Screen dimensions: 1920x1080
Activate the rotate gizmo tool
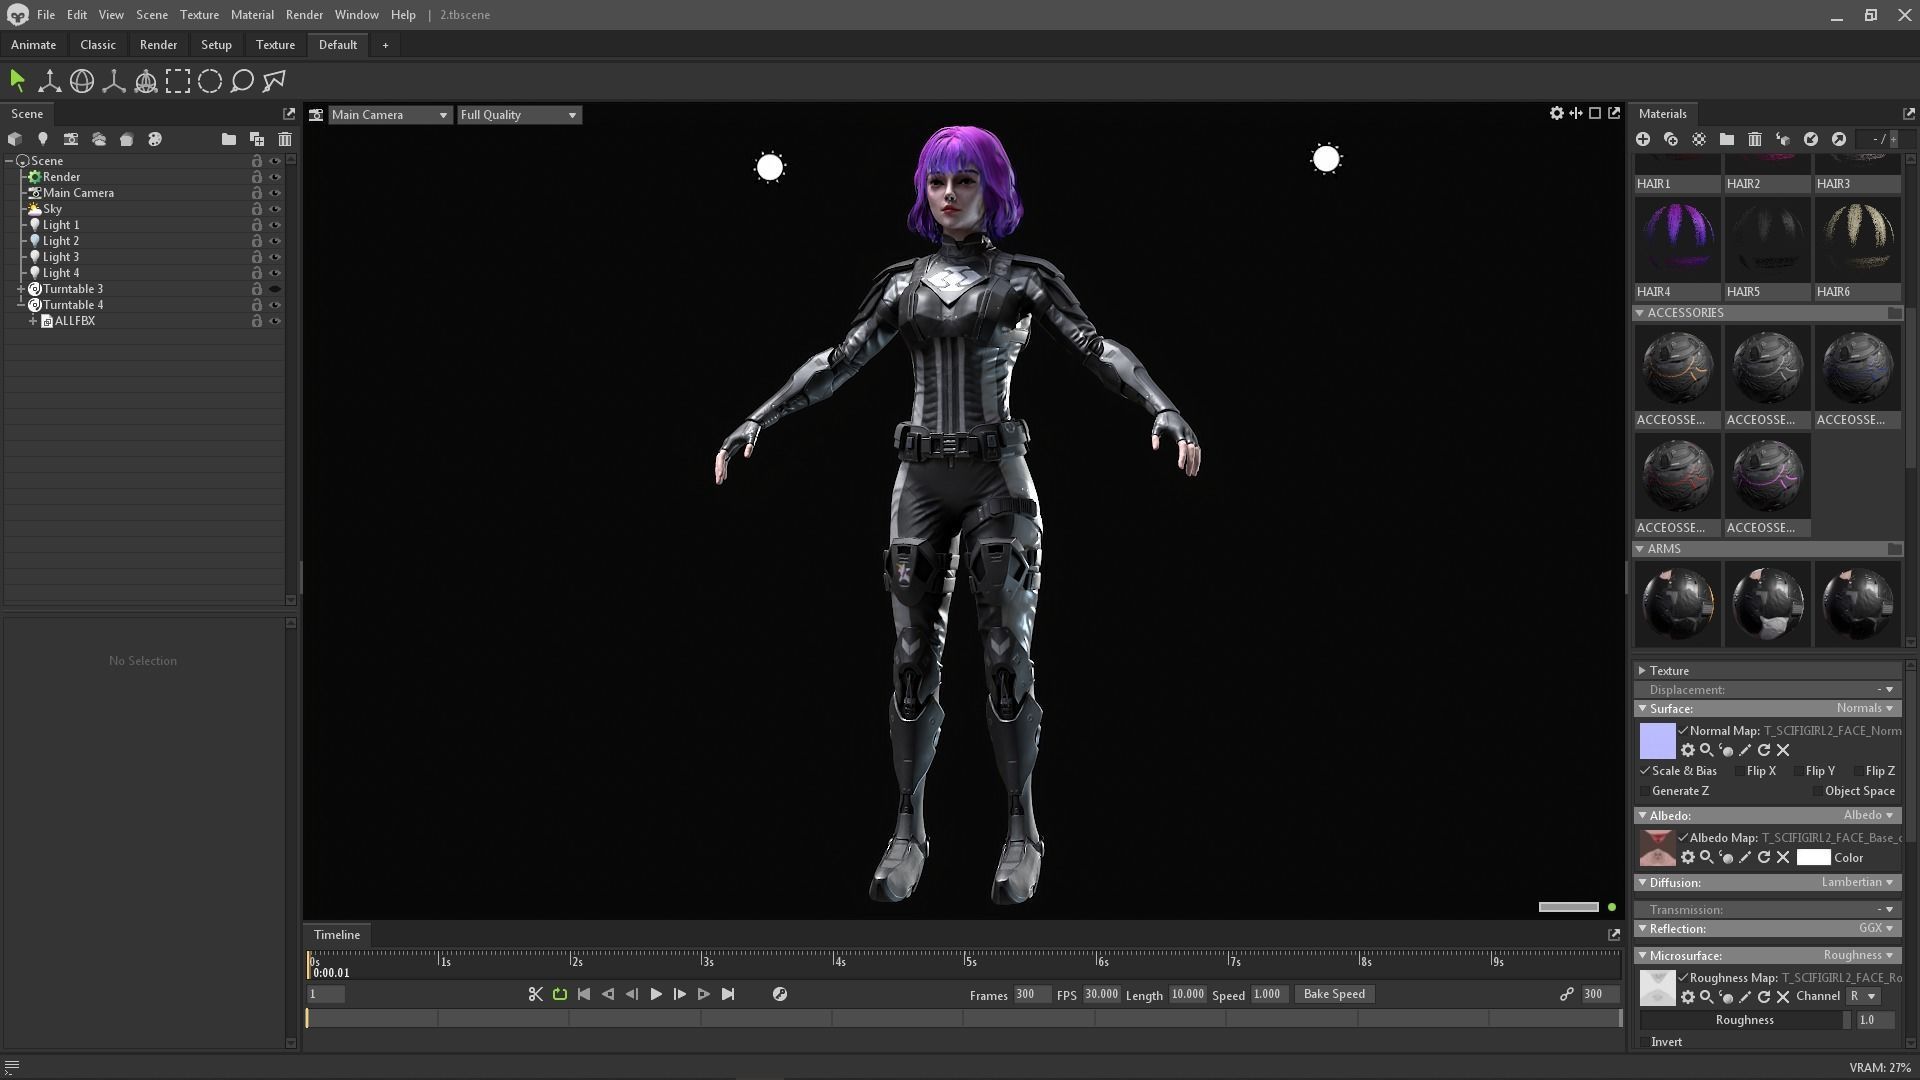point(82,81)
